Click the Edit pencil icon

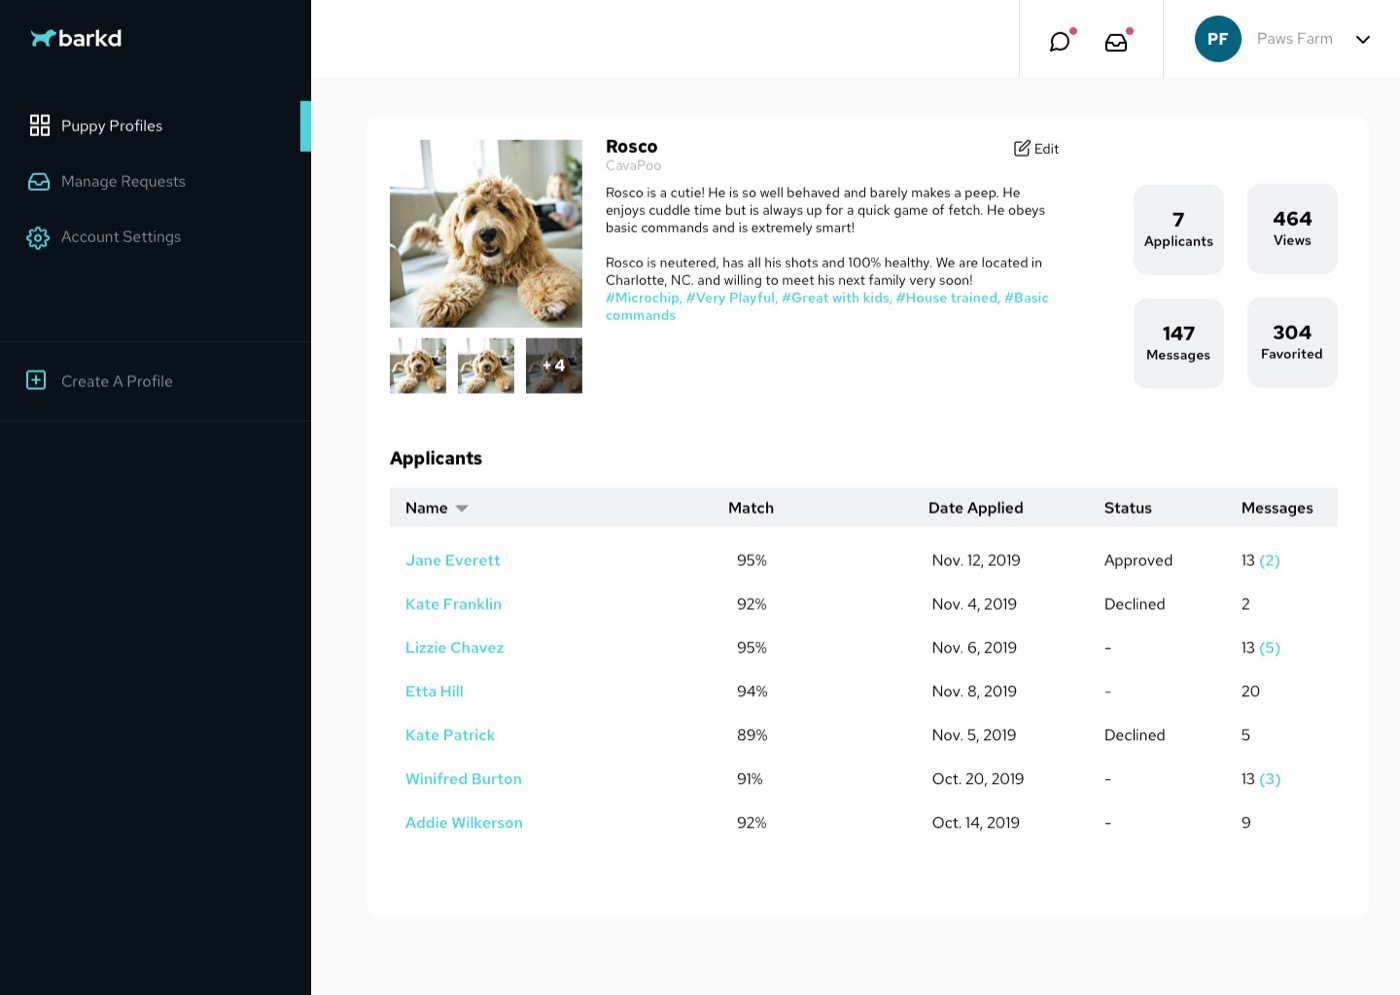(x=1022, y=148)
